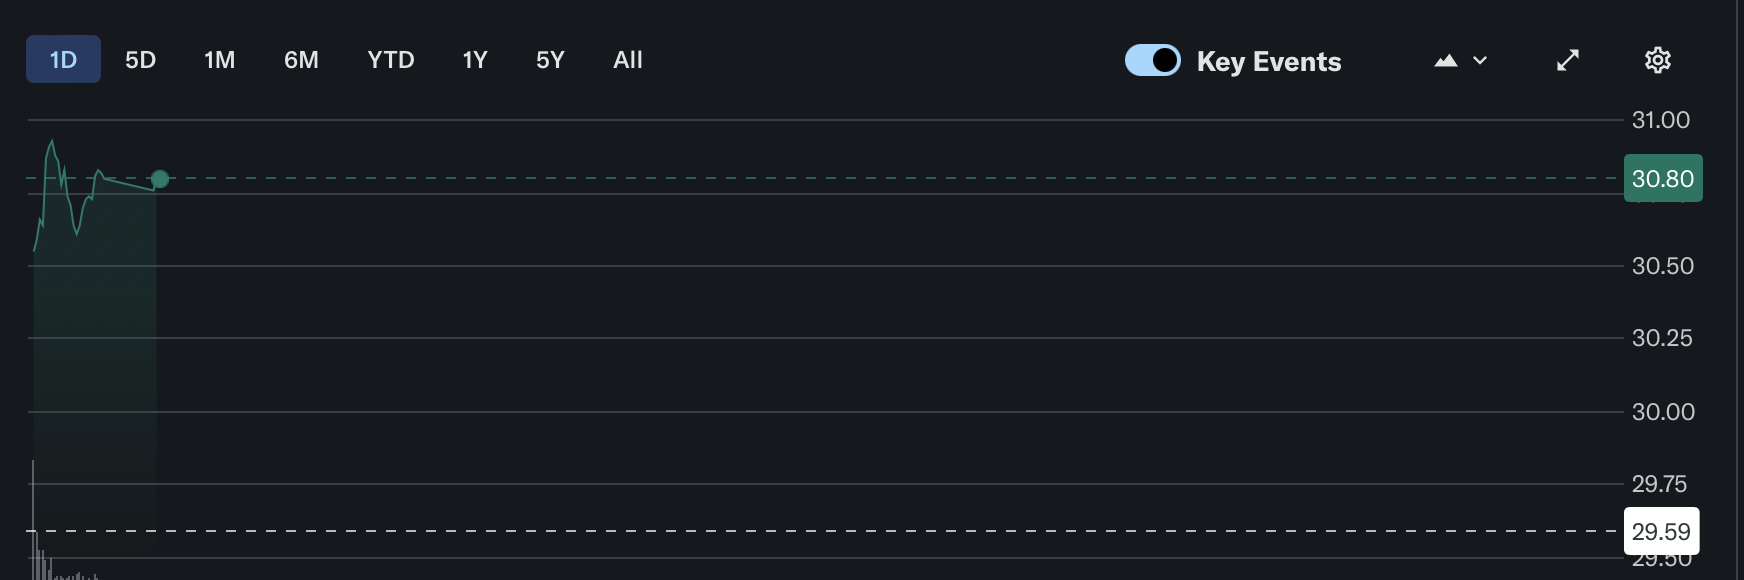Viewport: 1744px width, 580px height.
Task: Select the 1D time range tab
Action: (63, 60)
